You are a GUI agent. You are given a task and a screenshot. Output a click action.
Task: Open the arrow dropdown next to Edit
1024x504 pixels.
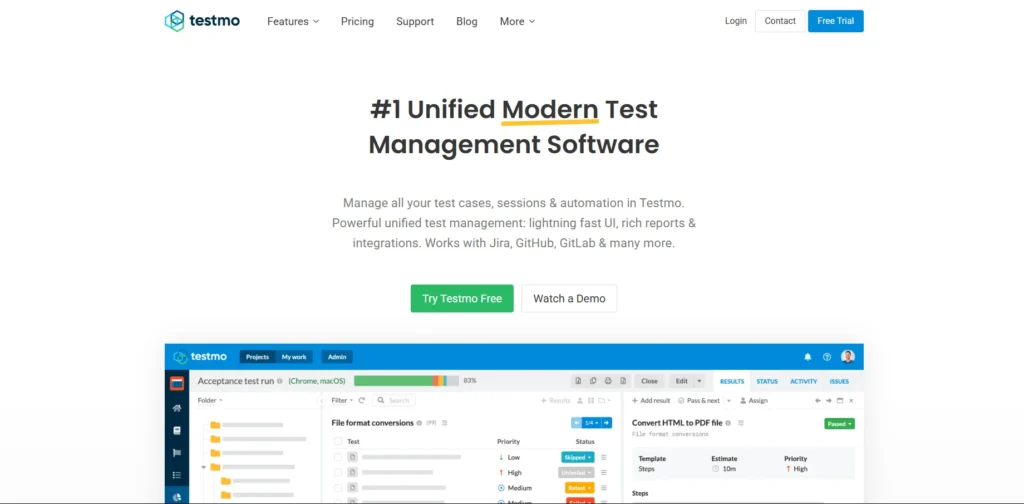pos(699,381)
